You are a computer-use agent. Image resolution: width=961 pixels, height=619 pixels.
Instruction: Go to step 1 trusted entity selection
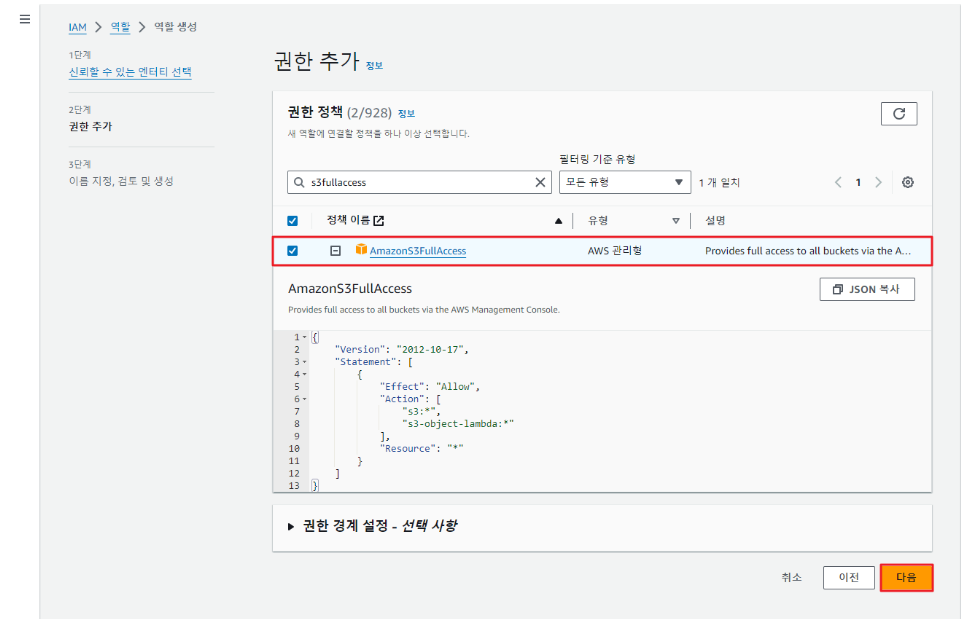tap(130, 72)
